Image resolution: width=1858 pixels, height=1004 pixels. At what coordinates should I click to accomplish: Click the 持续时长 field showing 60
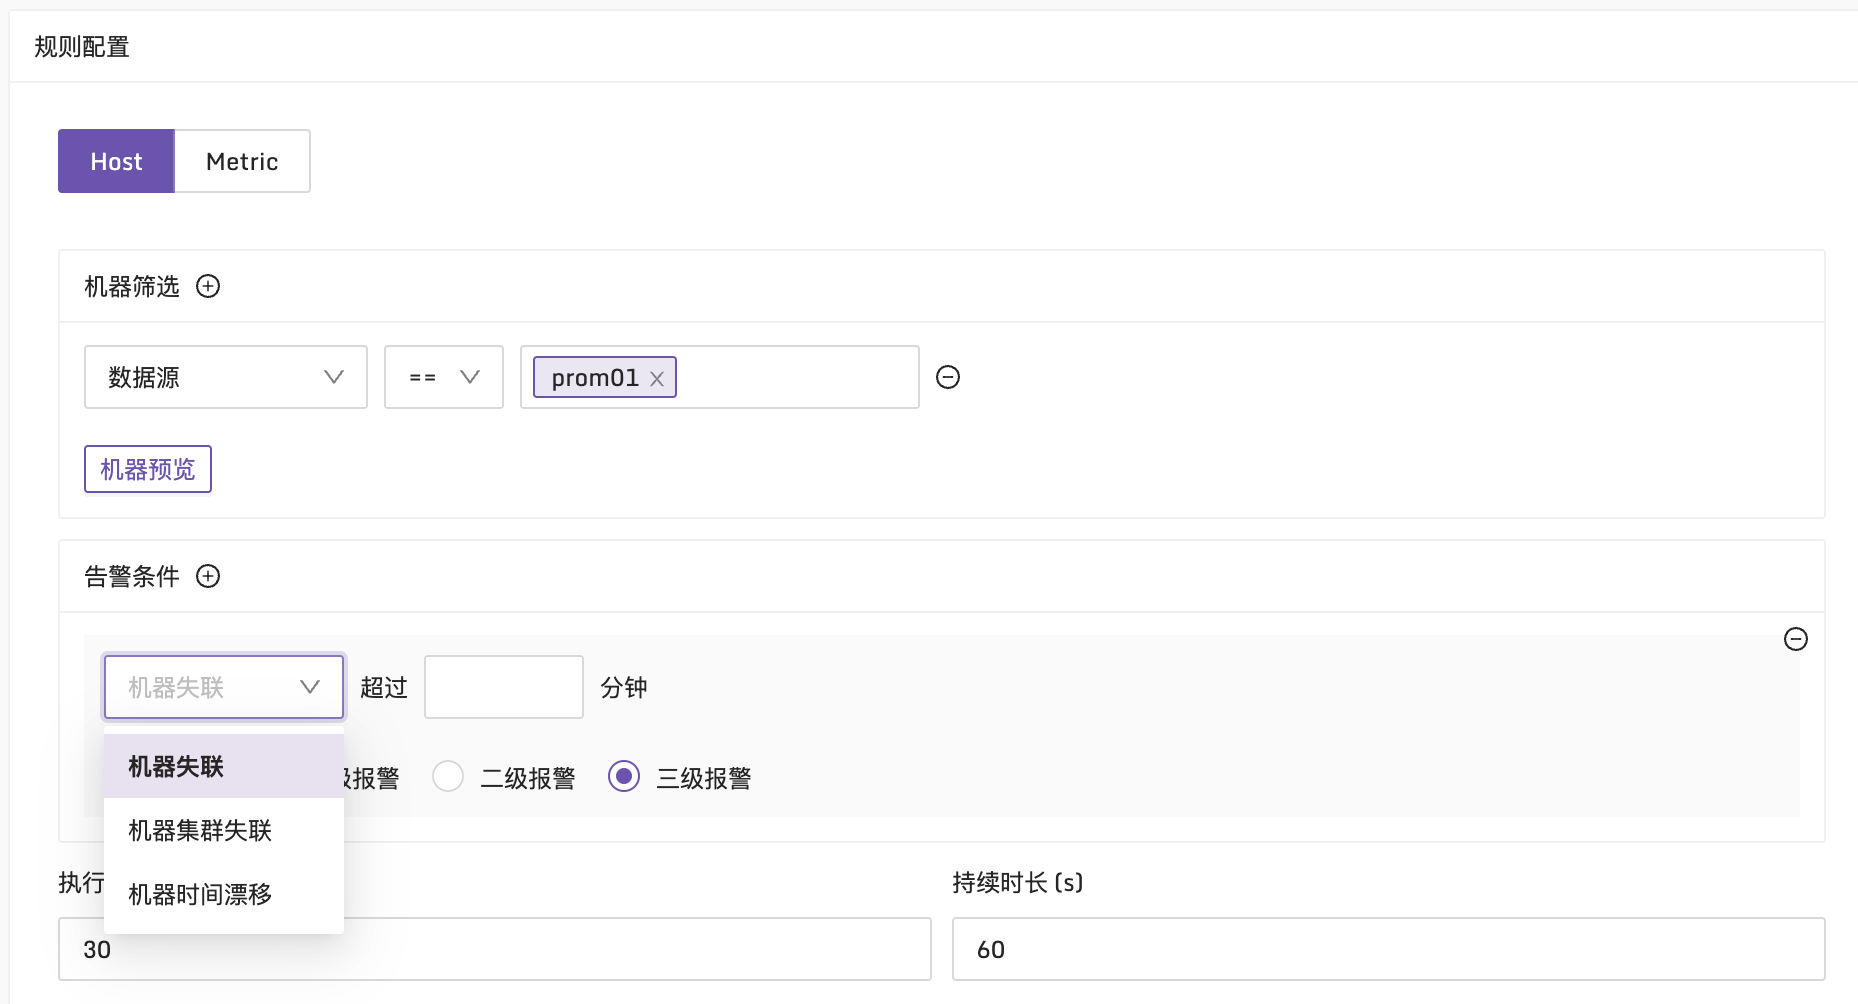(x=1389, y=949)
